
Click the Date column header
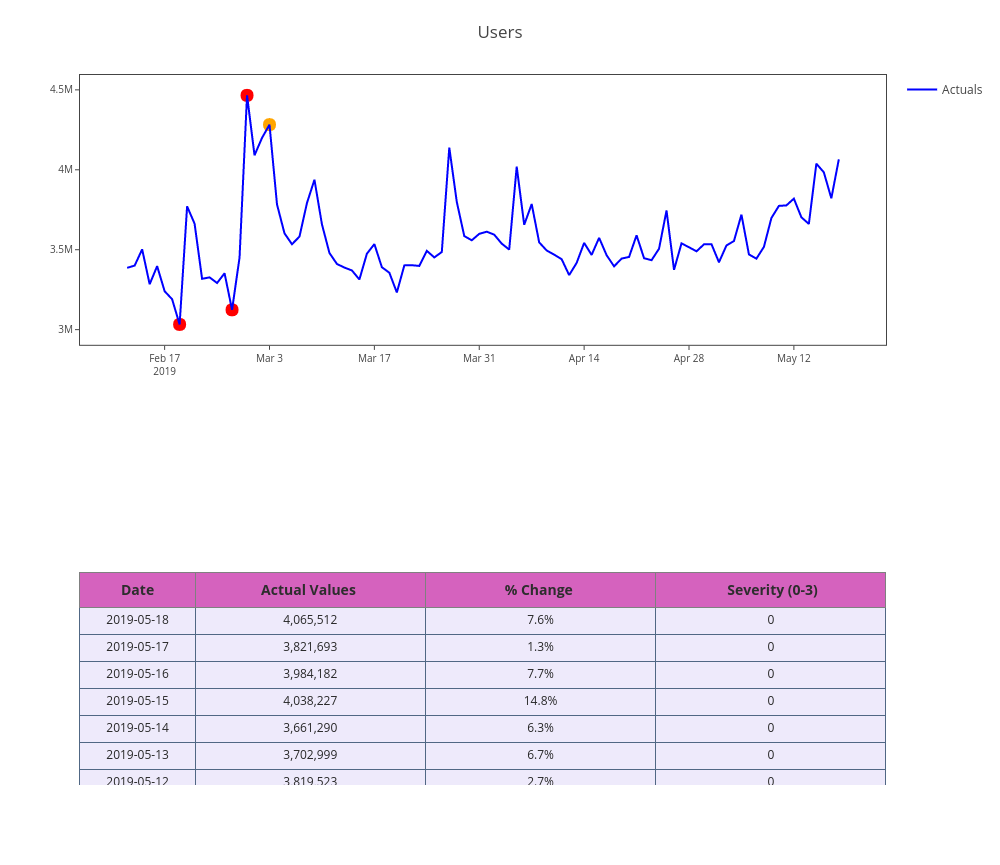click(137, 590)
